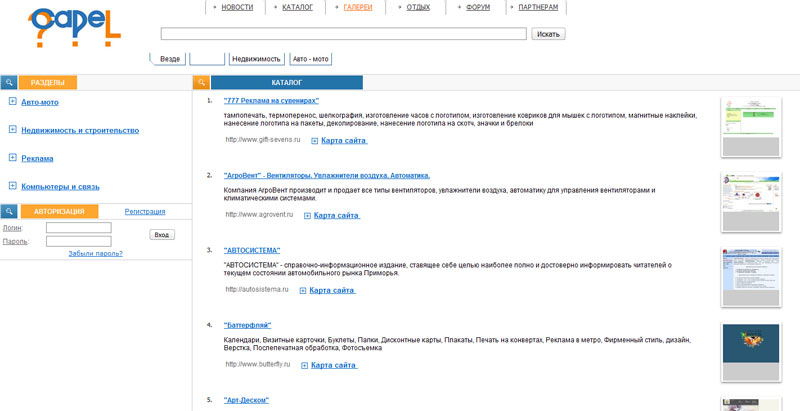Open the 777 Реклама site thumbnail
The width and height of the screenshot is (800, 411).
tap(751, 127)
